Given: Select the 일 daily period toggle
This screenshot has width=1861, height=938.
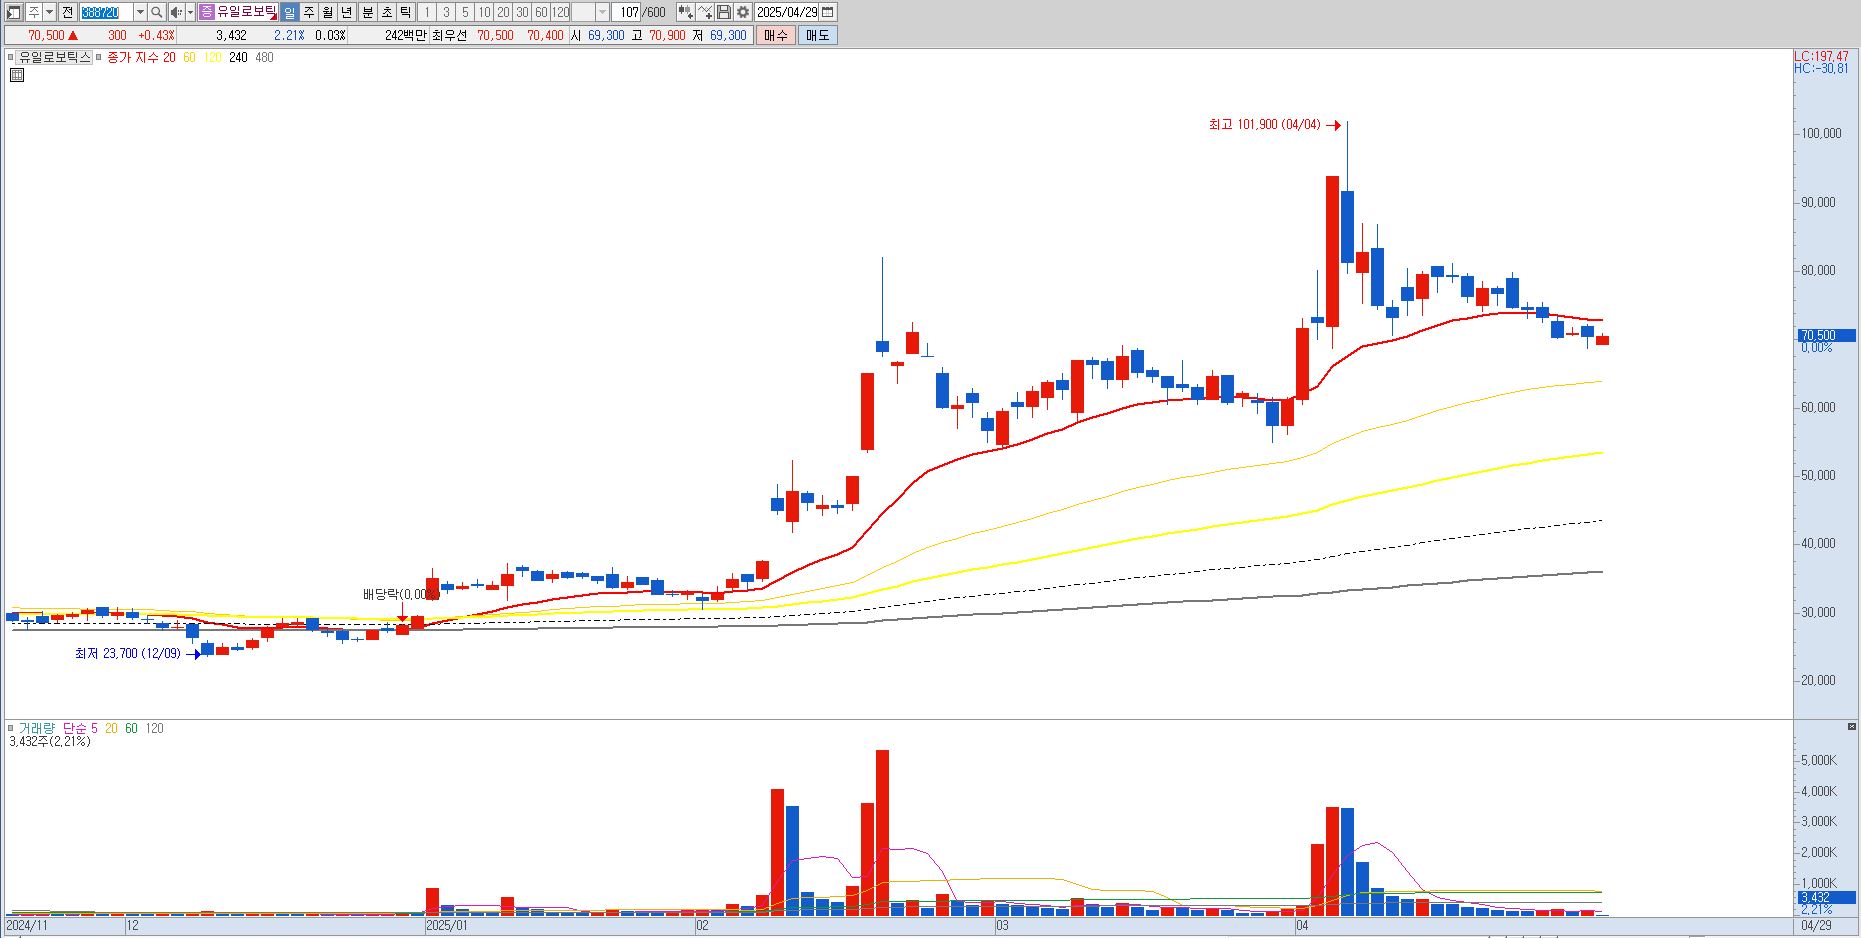Looking at the screenshot, I should click(x=289, y=12).
